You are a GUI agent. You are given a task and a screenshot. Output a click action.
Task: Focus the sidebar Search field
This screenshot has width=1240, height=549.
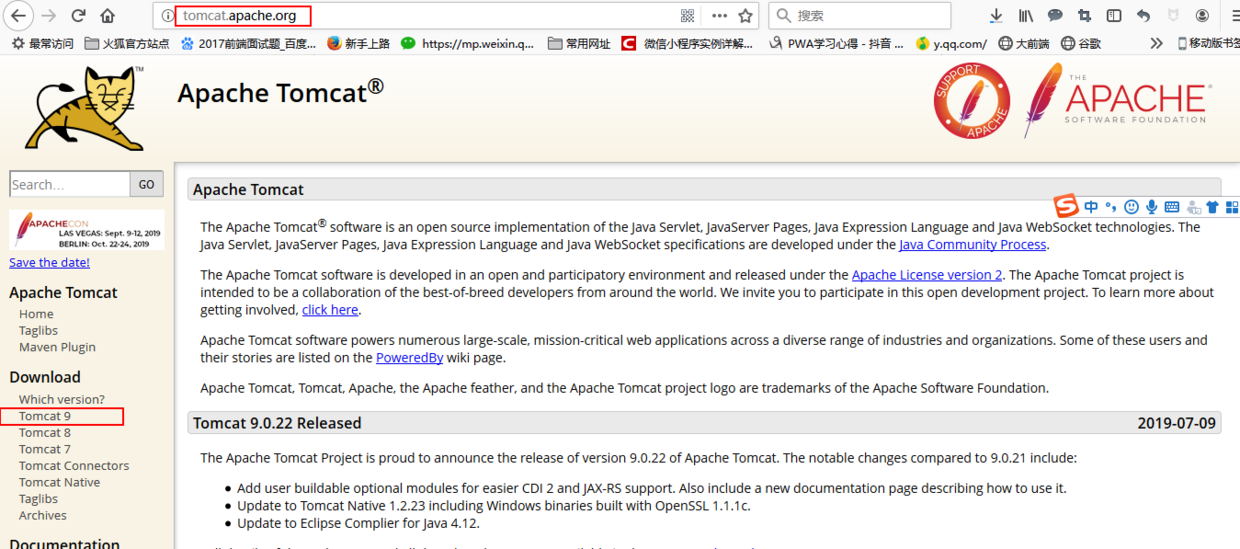(70, 184)
